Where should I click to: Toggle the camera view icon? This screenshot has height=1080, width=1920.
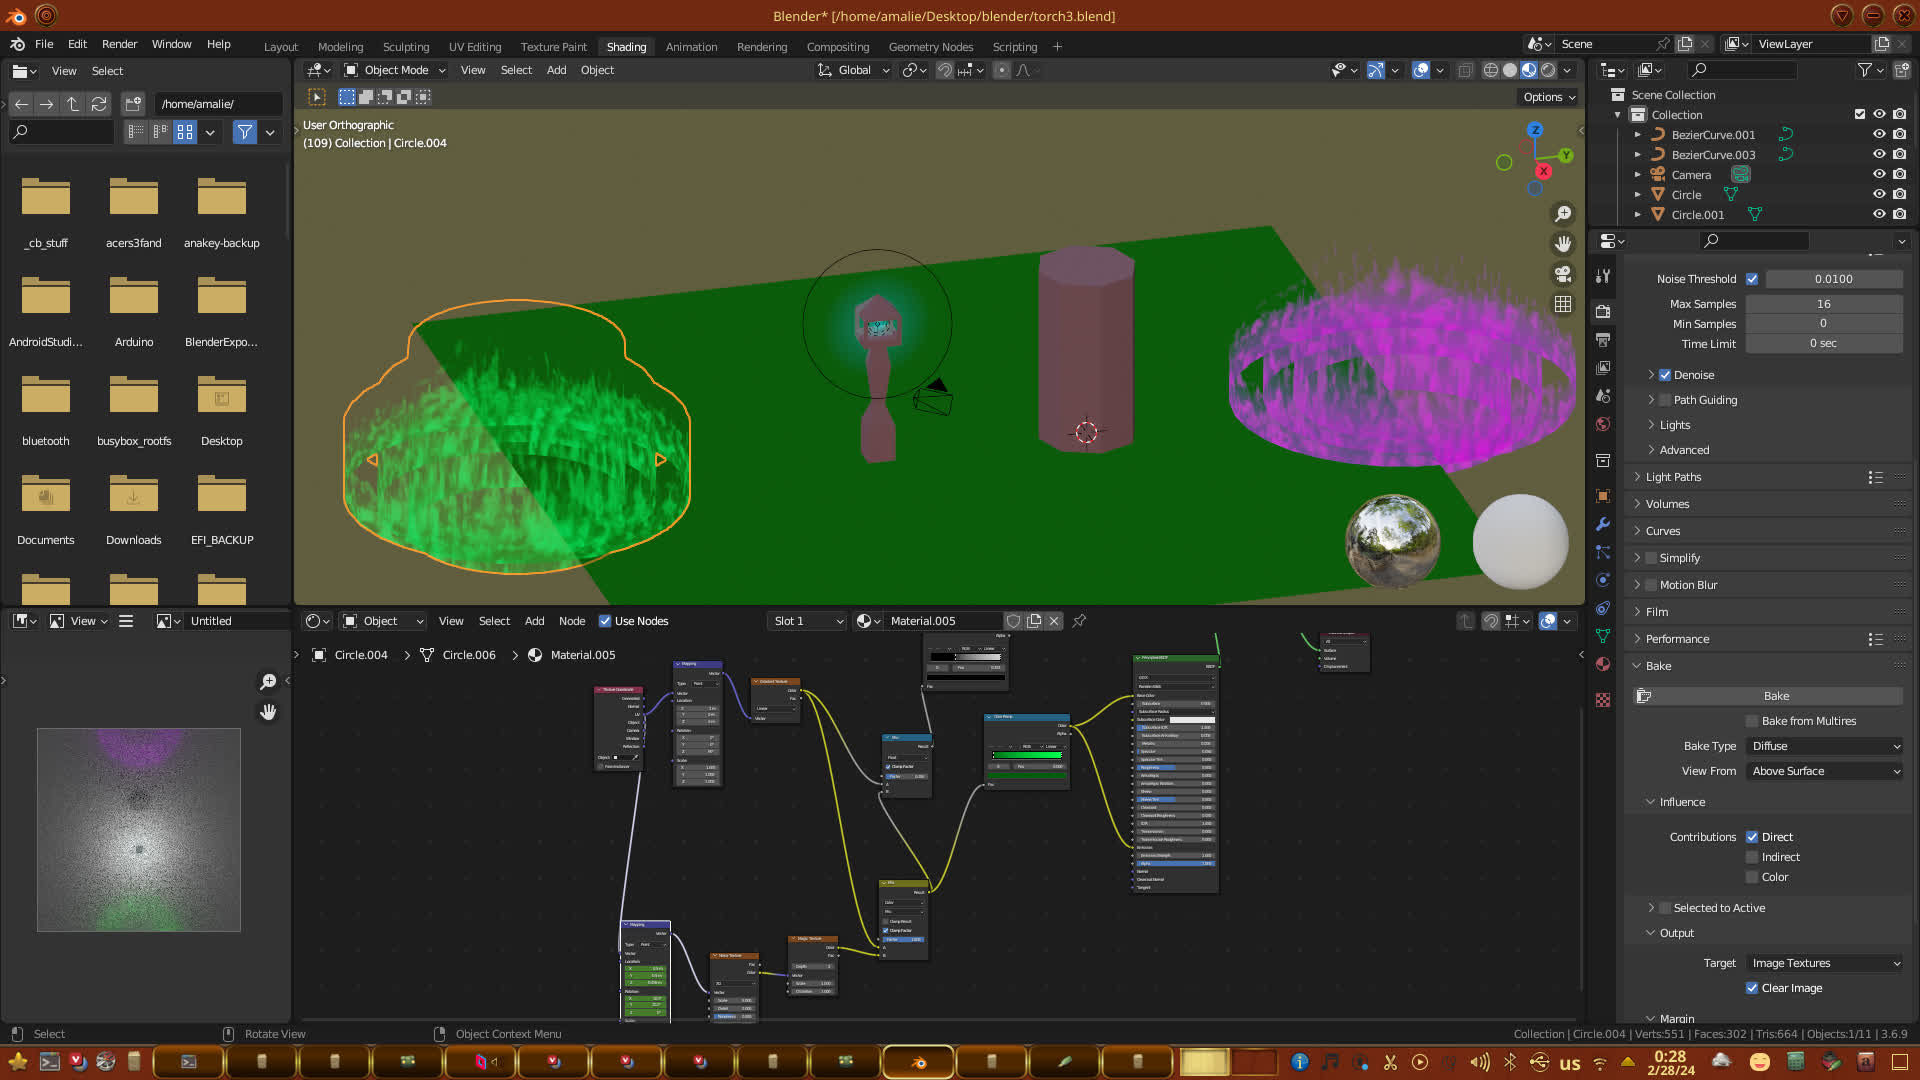(1563, 274)
